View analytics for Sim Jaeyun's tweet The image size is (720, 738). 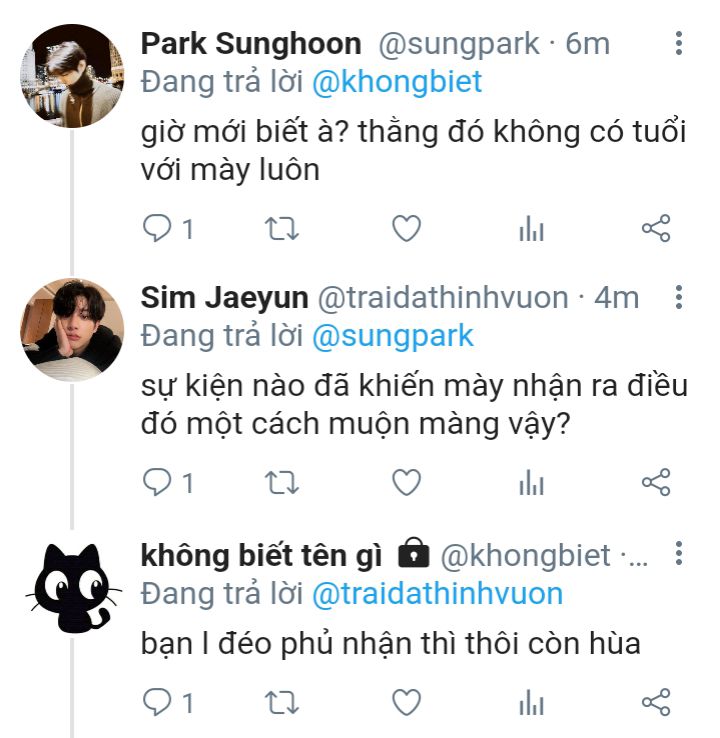(x=531, y=483)
